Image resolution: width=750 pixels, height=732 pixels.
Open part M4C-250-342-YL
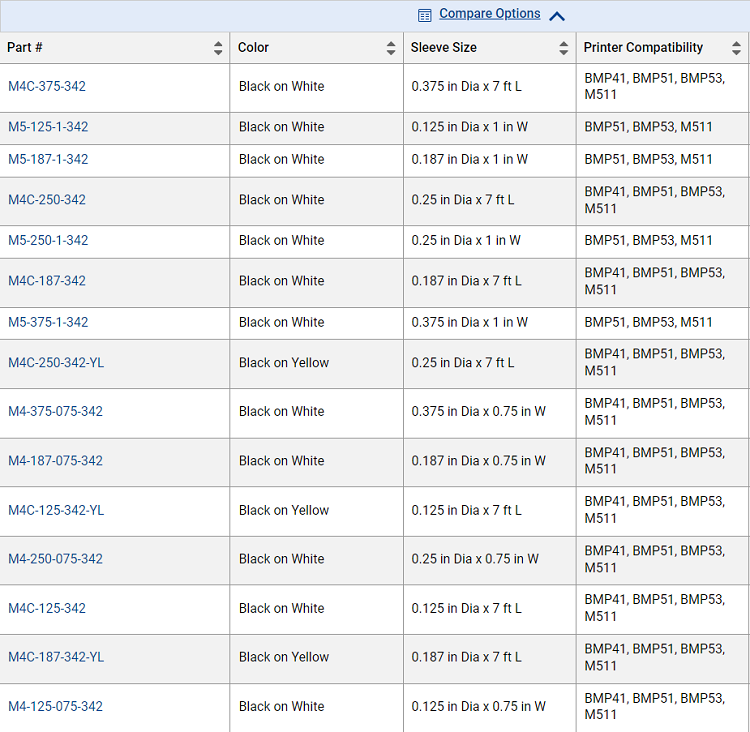(56, 363)
